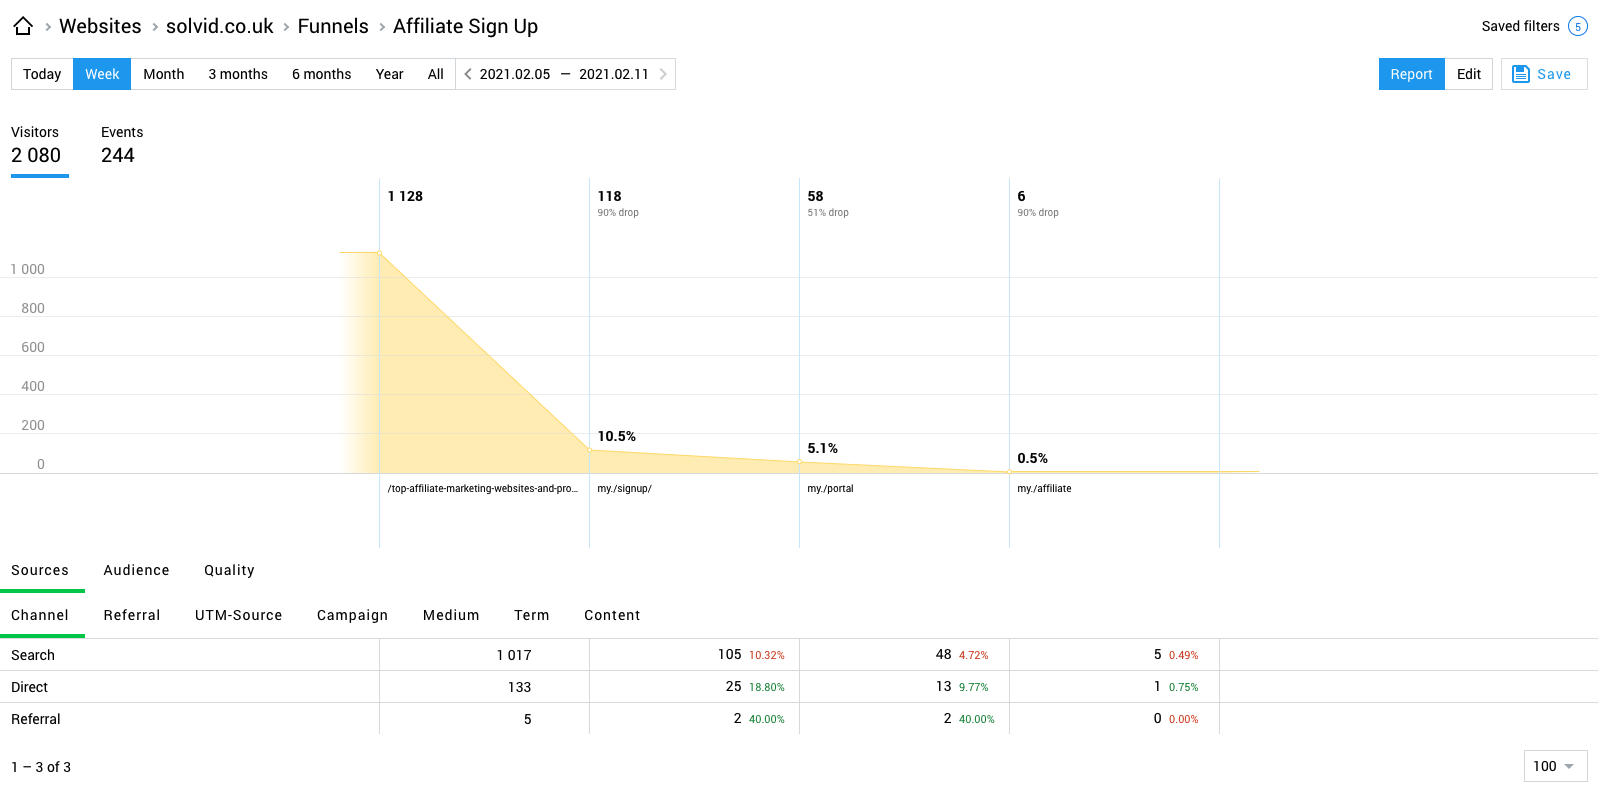The image size is (1598, 794).
Task: Click the 5.1% conversion label
Action: pyautogui.click(x=823, y=448)
